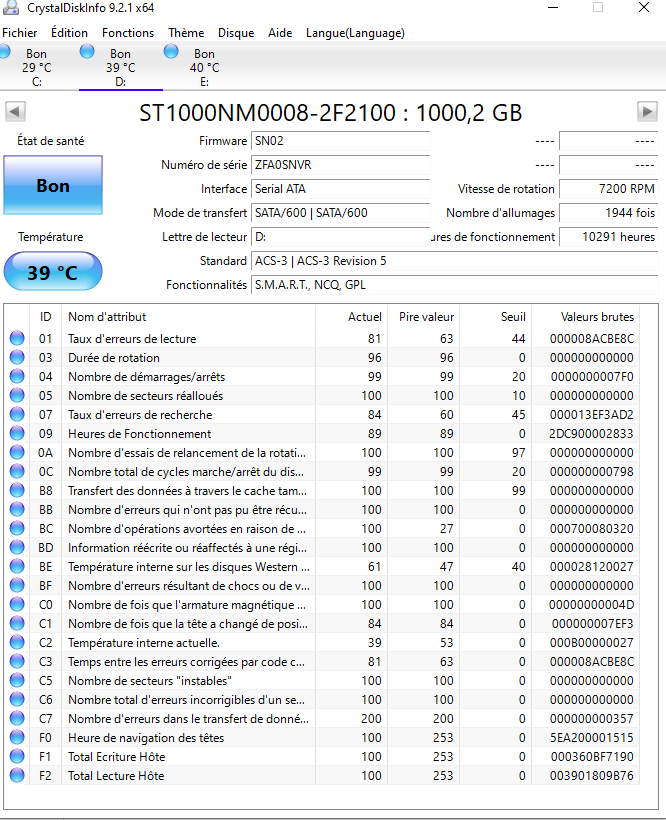Open the Langue(Language) menu
This screenshot has width=666, height=820.
355,33
